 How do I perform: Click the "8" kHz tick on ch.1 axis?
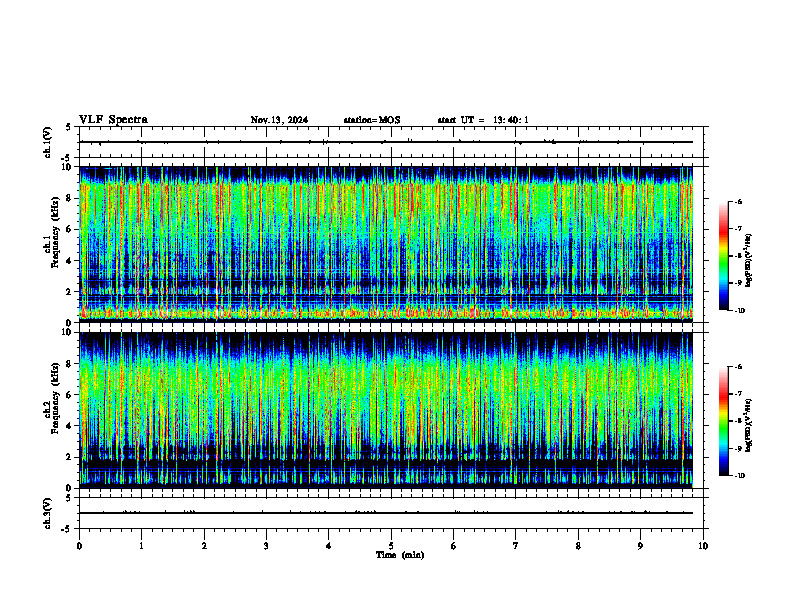[71, 198]
